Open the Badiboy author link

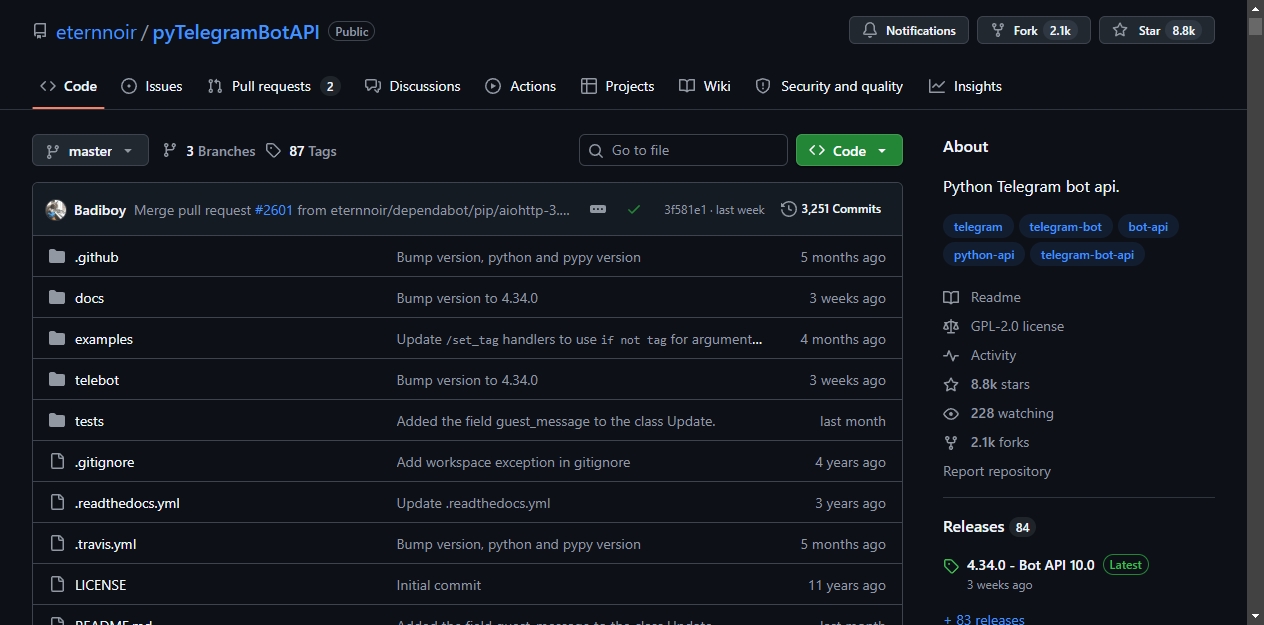pyautogui.click(x=100, y=210)
